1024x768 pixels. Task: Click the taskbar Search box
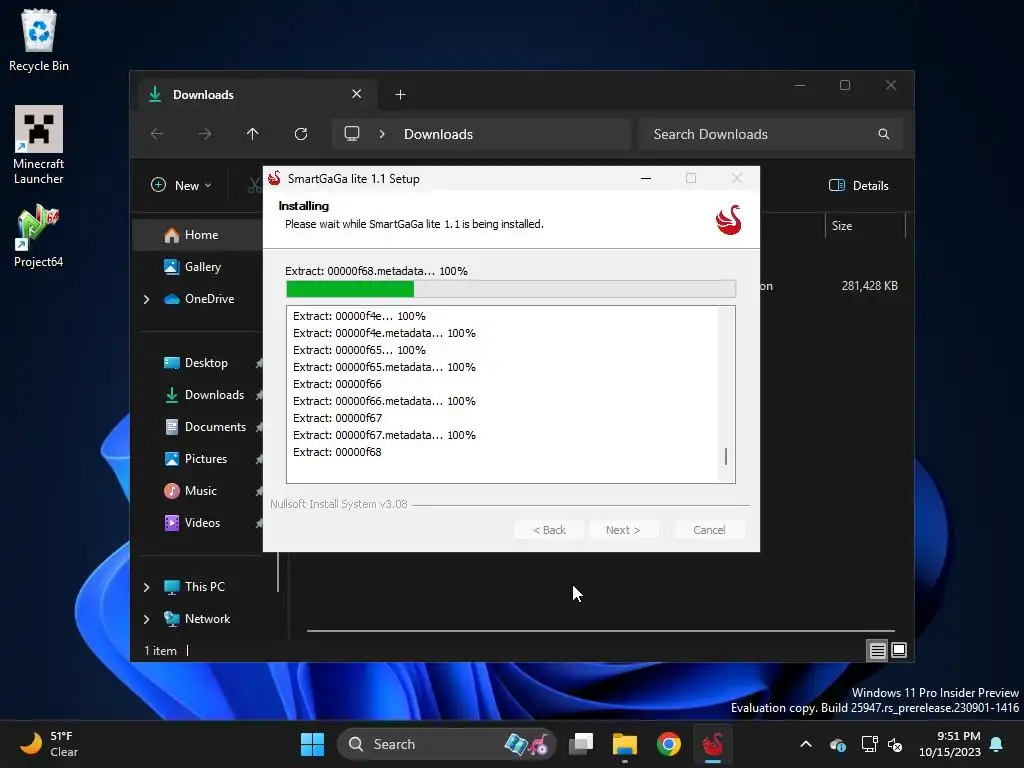click(445, 744)
